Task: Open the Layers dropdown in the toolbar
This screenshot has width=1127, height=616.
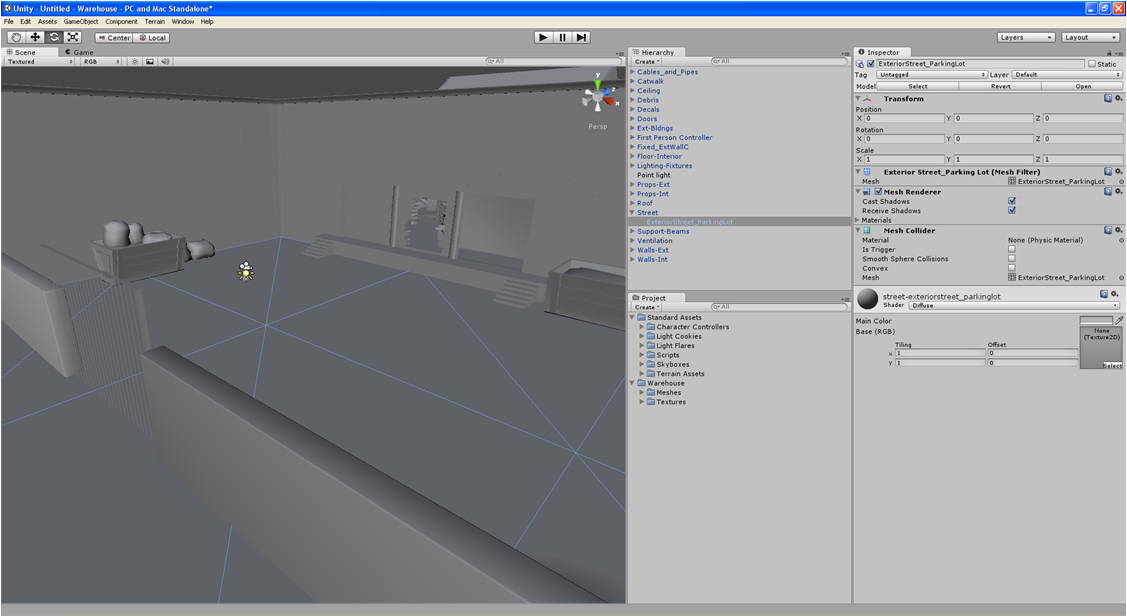Action: pyautogui.click(x=1026, y=37)
